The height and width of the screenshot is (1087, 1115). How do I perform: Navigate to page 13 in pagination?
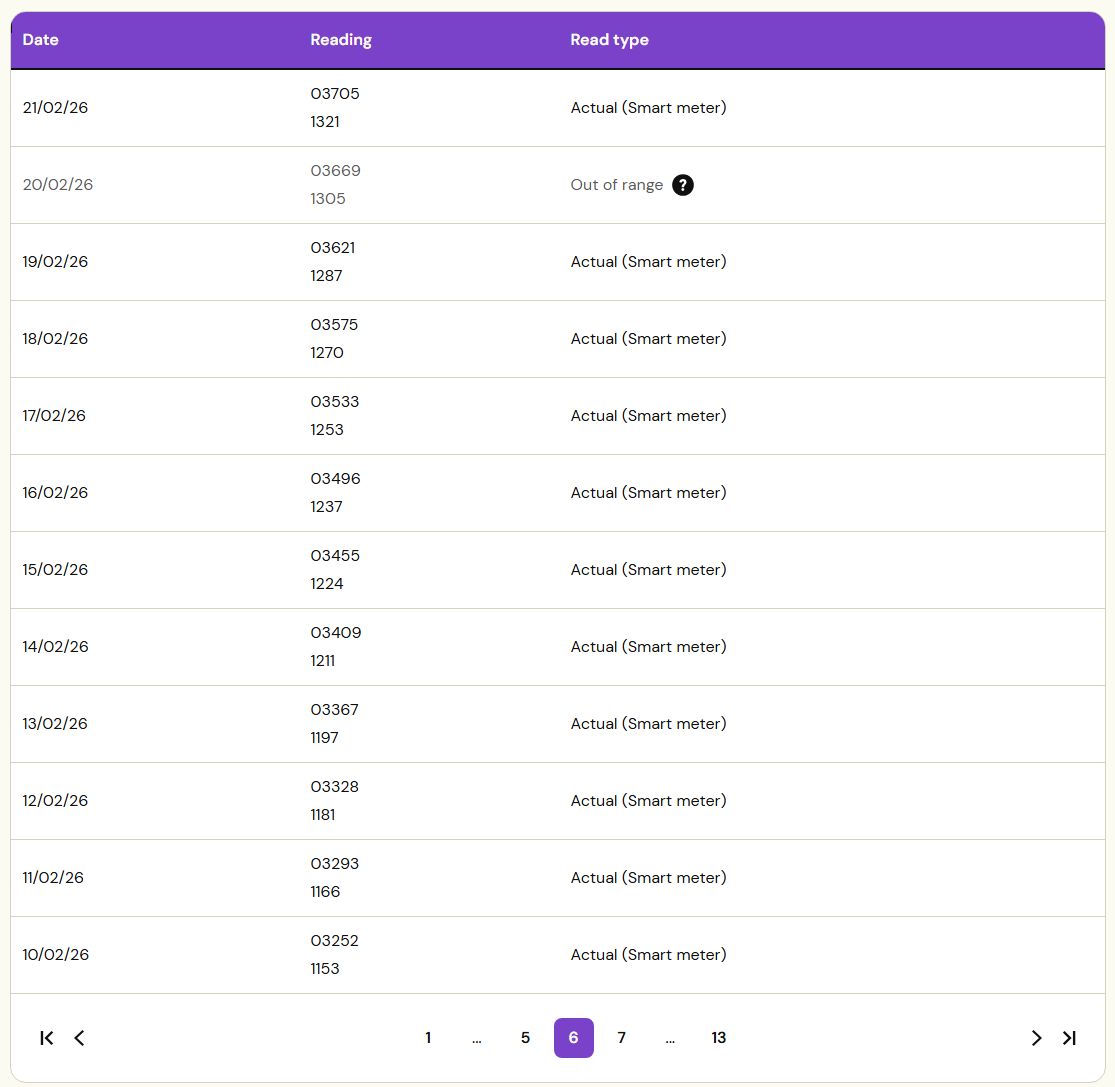718,1038
